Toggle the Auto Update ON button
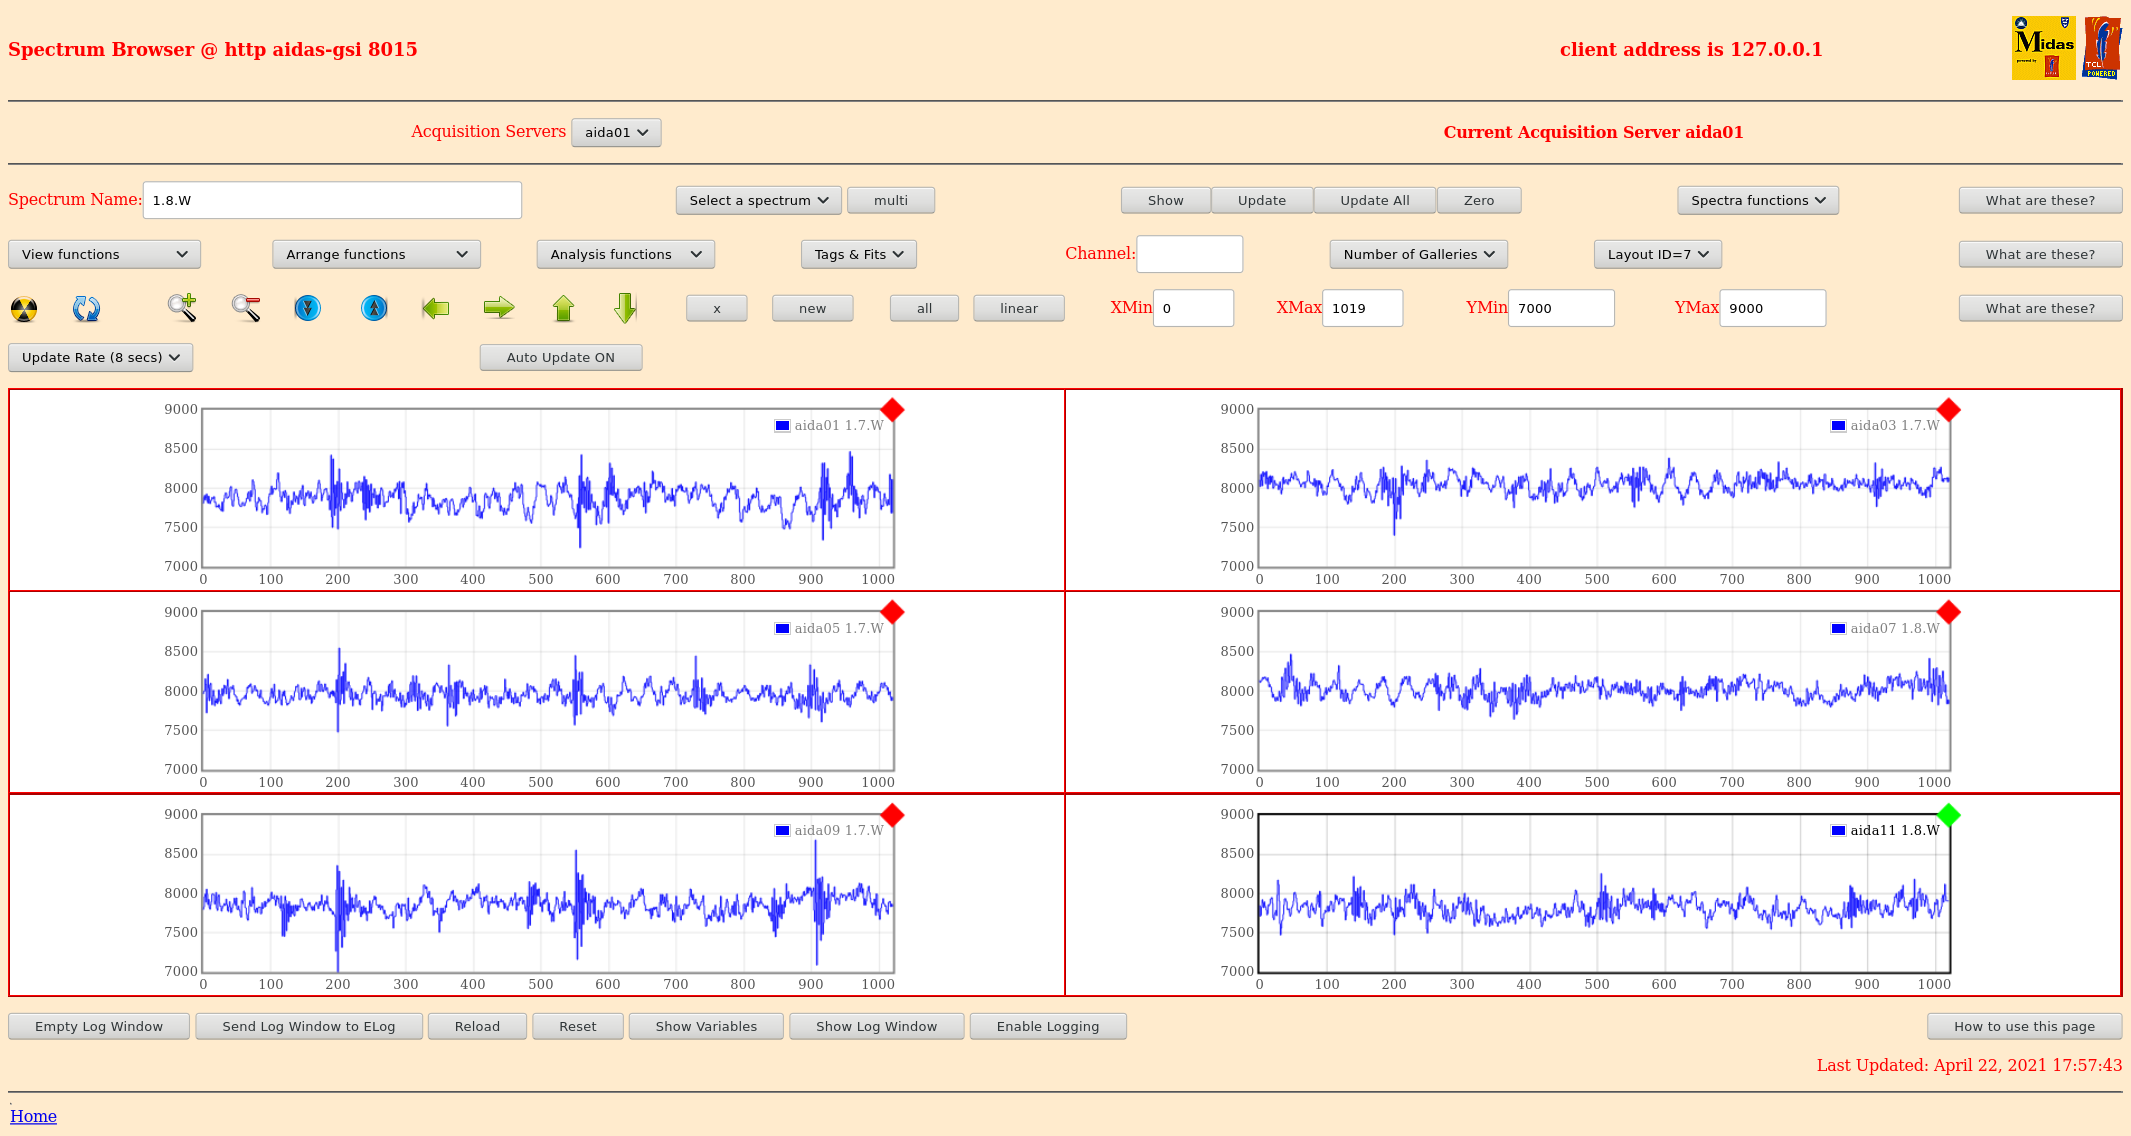The width and height of the screenshot is (2131, 1136). [560, 358]
